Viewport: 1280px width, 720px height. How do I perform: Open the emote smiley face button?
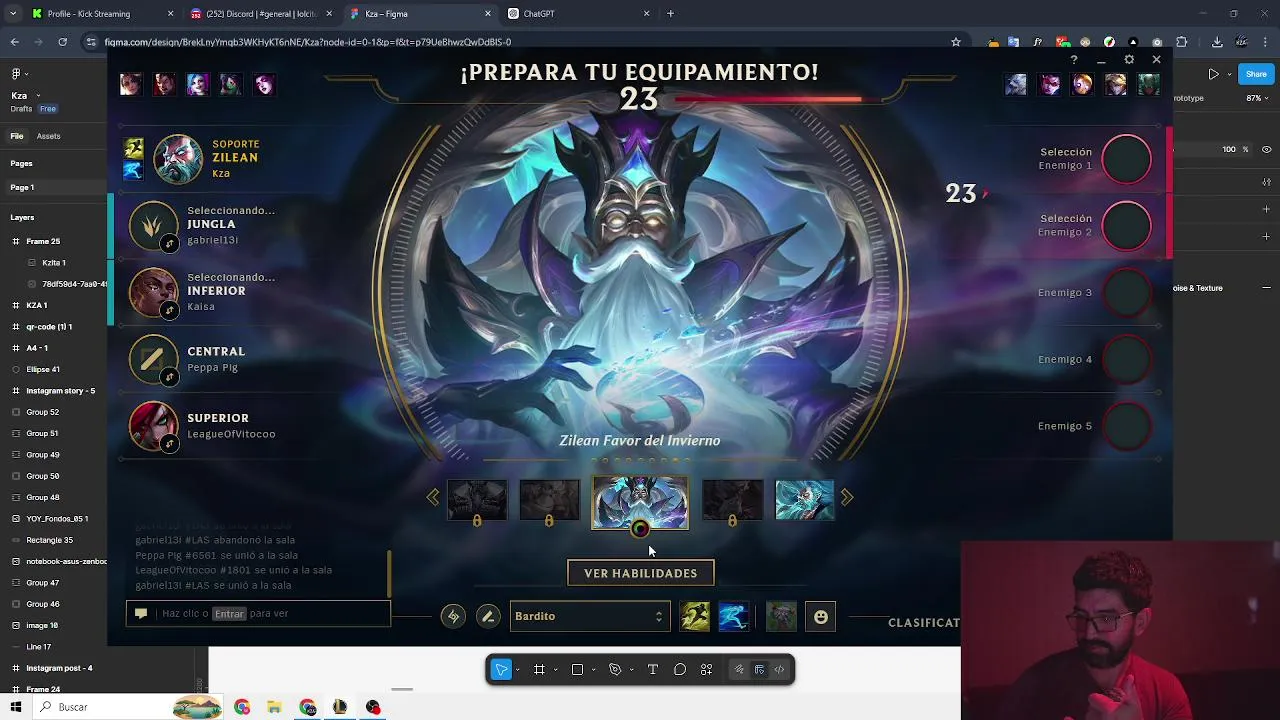pos(820,617)
